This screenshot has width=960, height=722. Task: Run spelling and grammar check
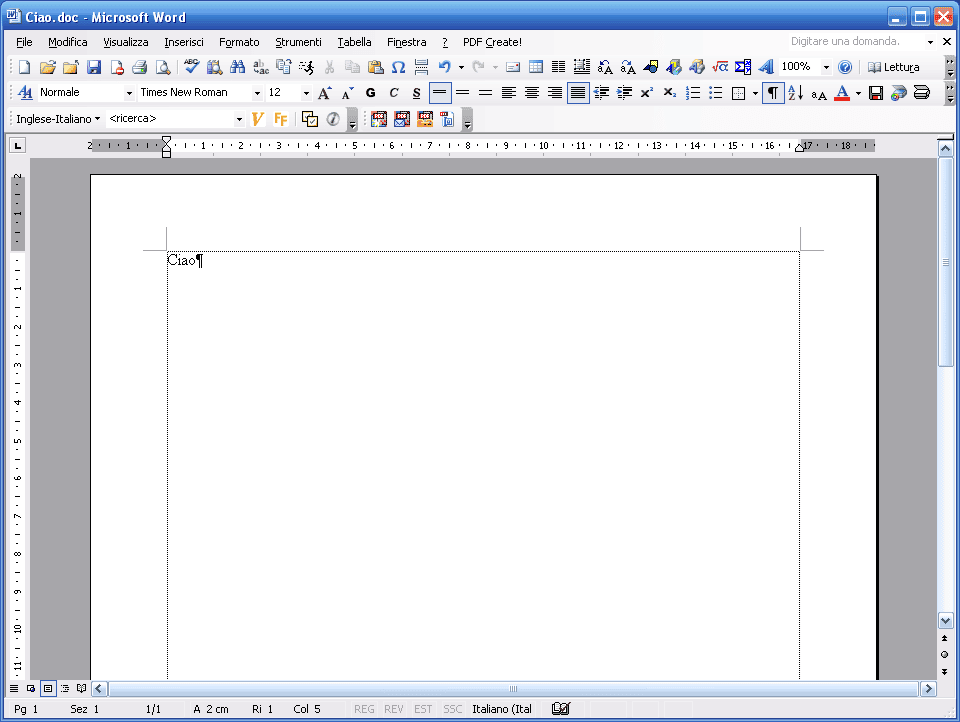[x=192, y=67]
